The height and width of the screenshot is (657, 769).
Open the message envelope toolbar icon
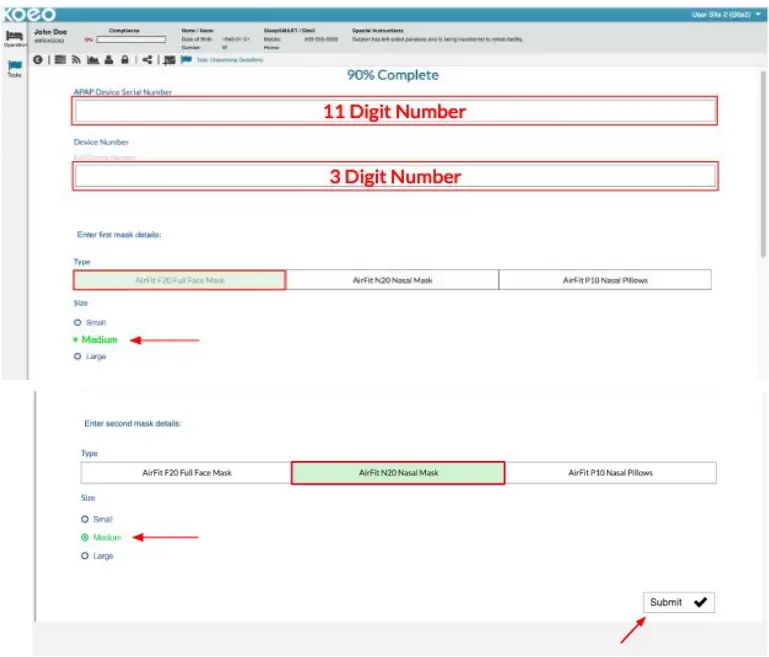(169, 60)
